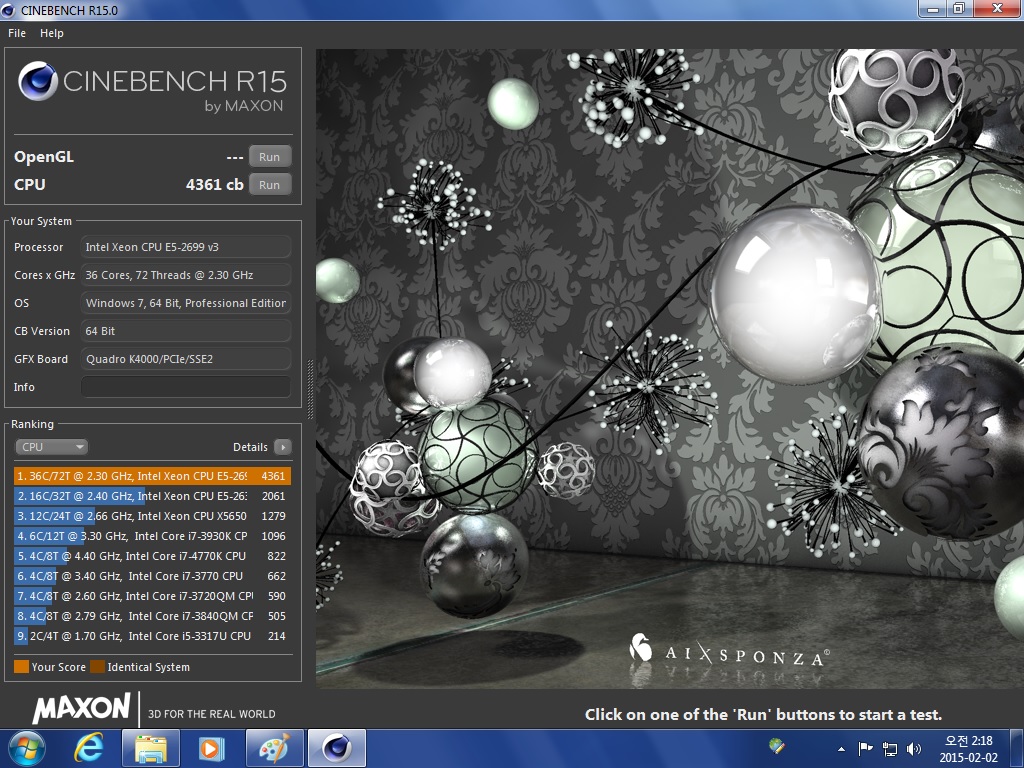1024x768 pixels.
Task: Show hidden system tray icons
Action: [x=841, y=749]
